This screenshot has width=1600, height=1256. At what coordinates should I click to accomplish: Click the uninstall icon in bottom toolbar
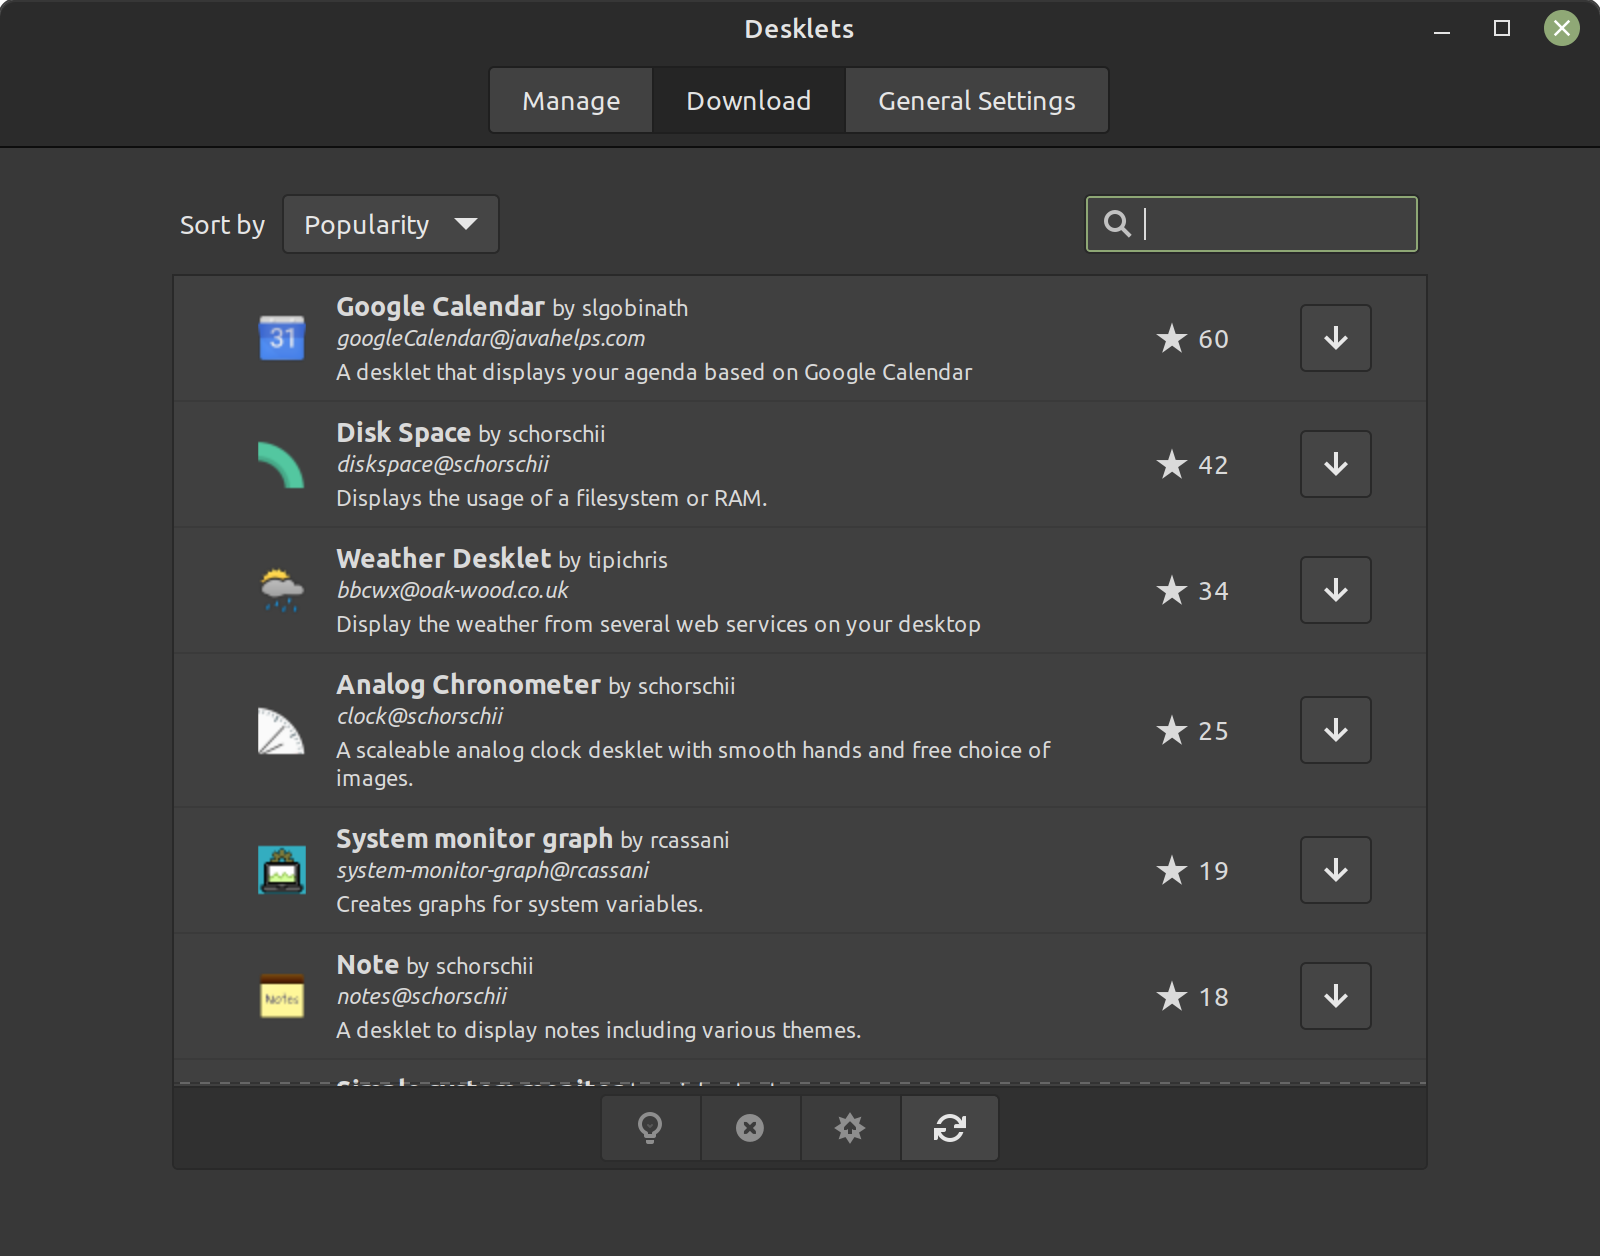[x=750, y=1127]
